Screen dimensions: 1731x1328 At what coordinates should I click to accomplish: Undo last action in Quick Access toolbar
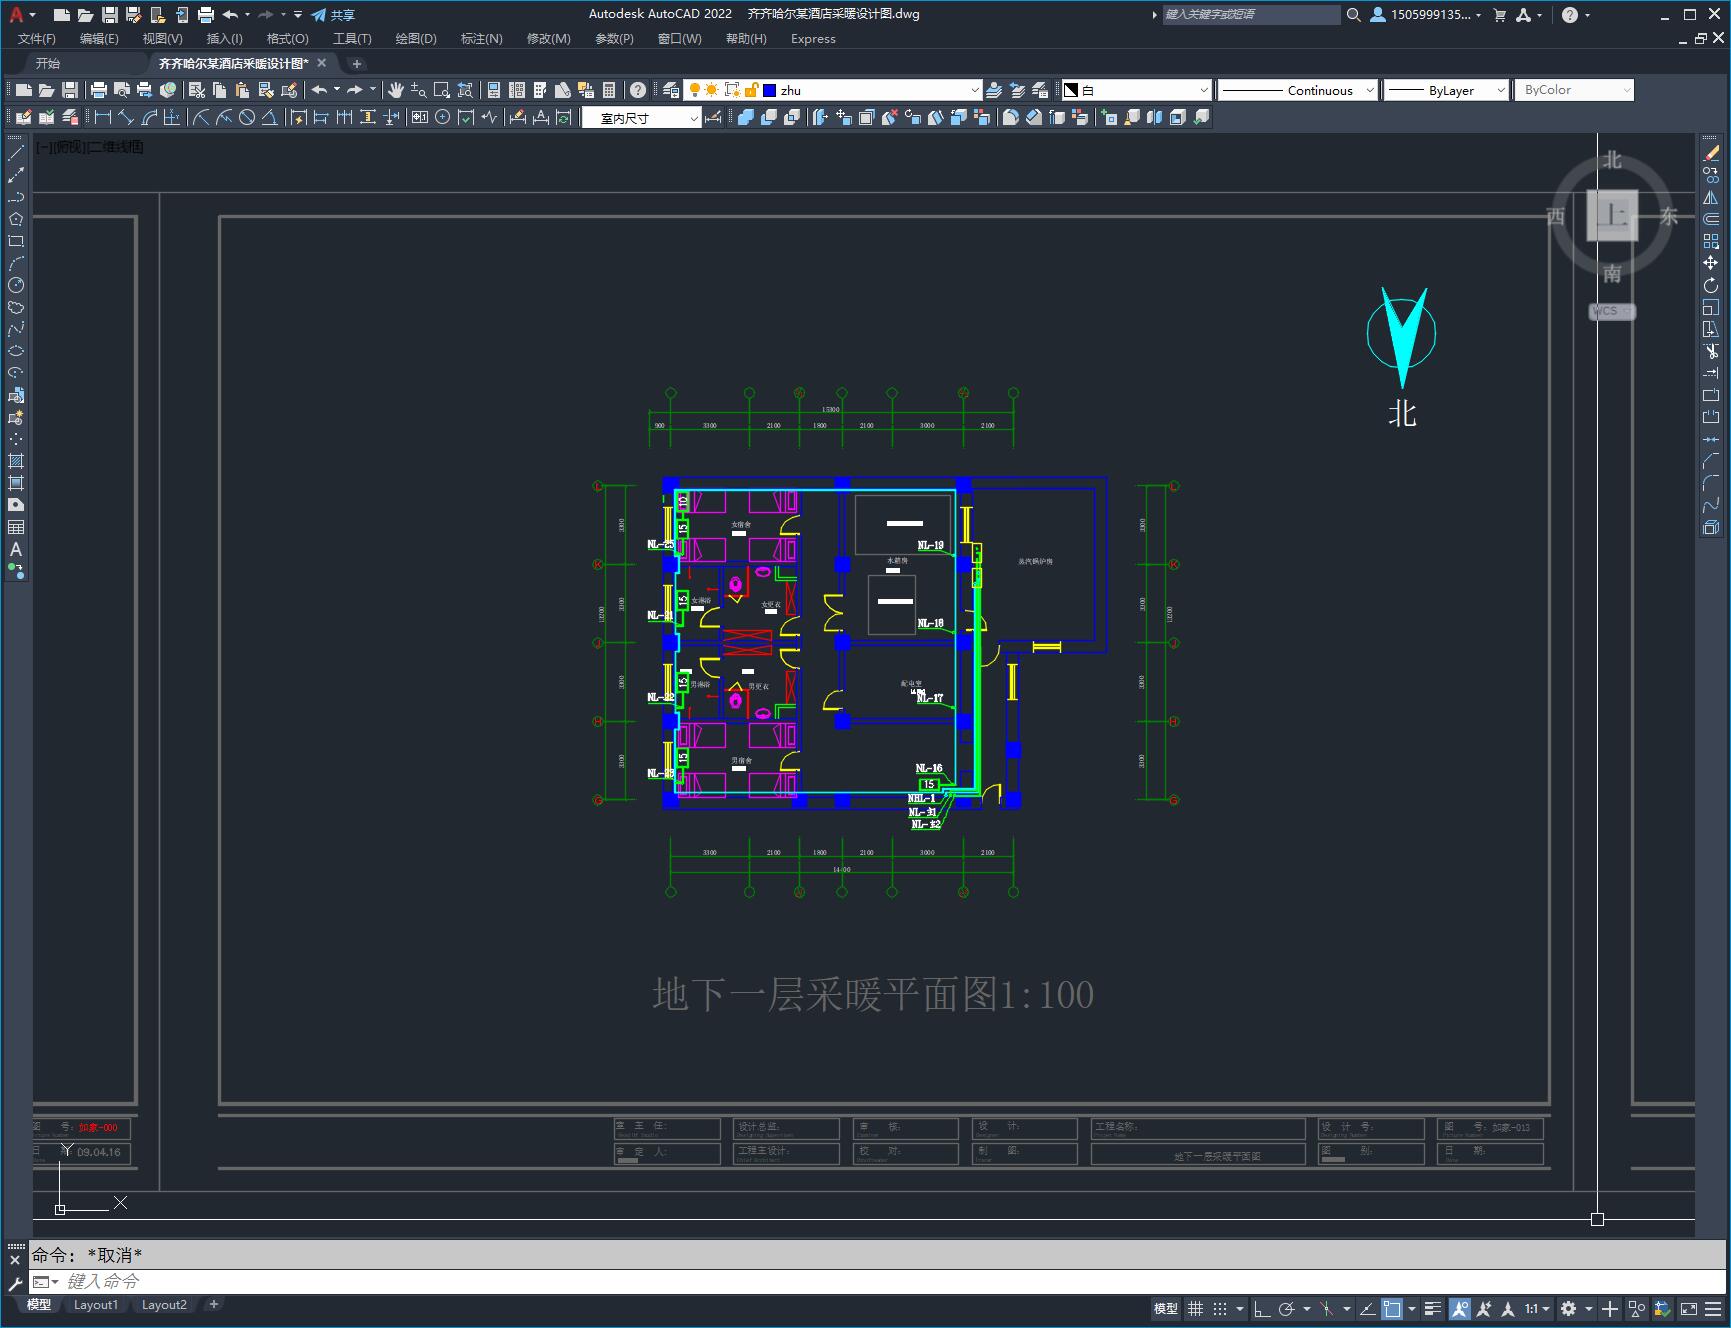pyautogui.click(x=230, y=15)
